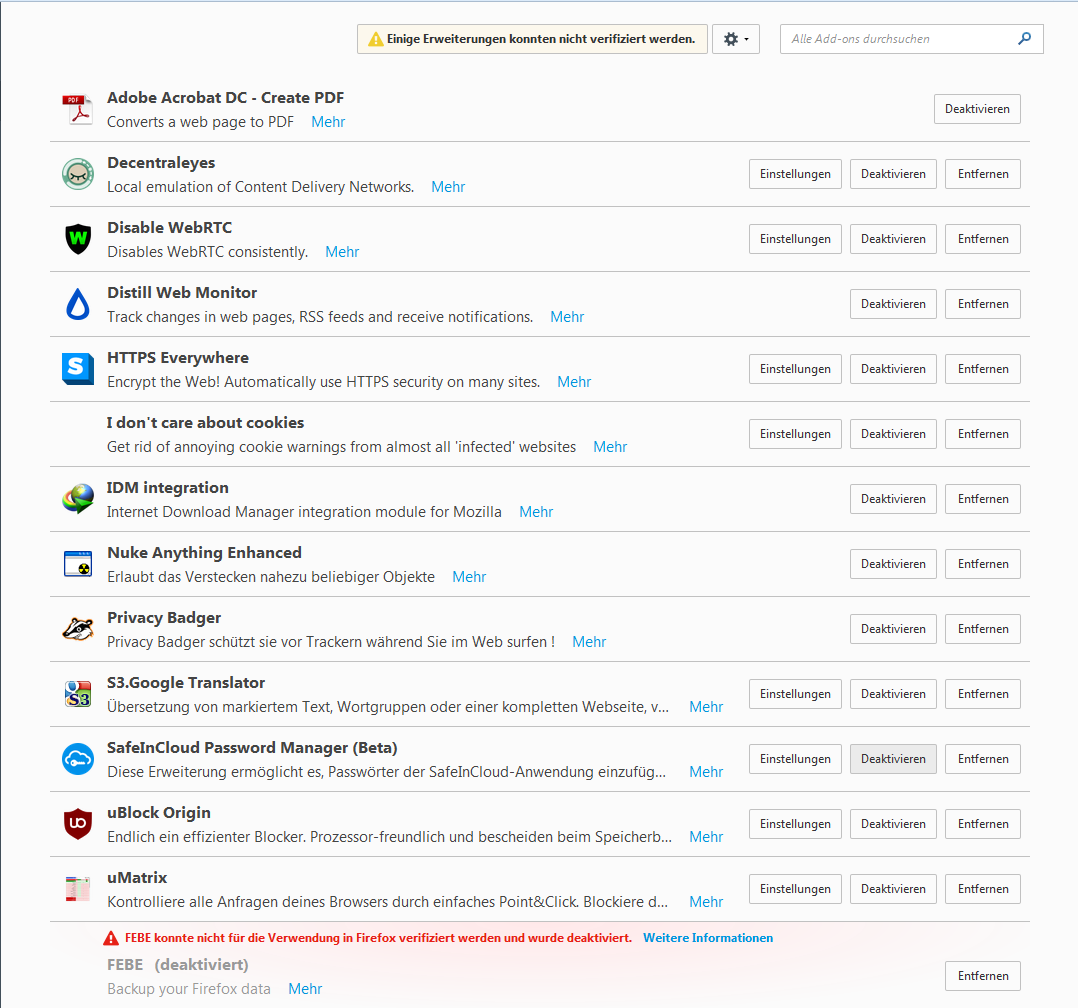The width and height of the screenshot is (1078, 1008).
Task: Expand the Nuke Anything Enhanced Mehr details
Action: coord(469,577)
